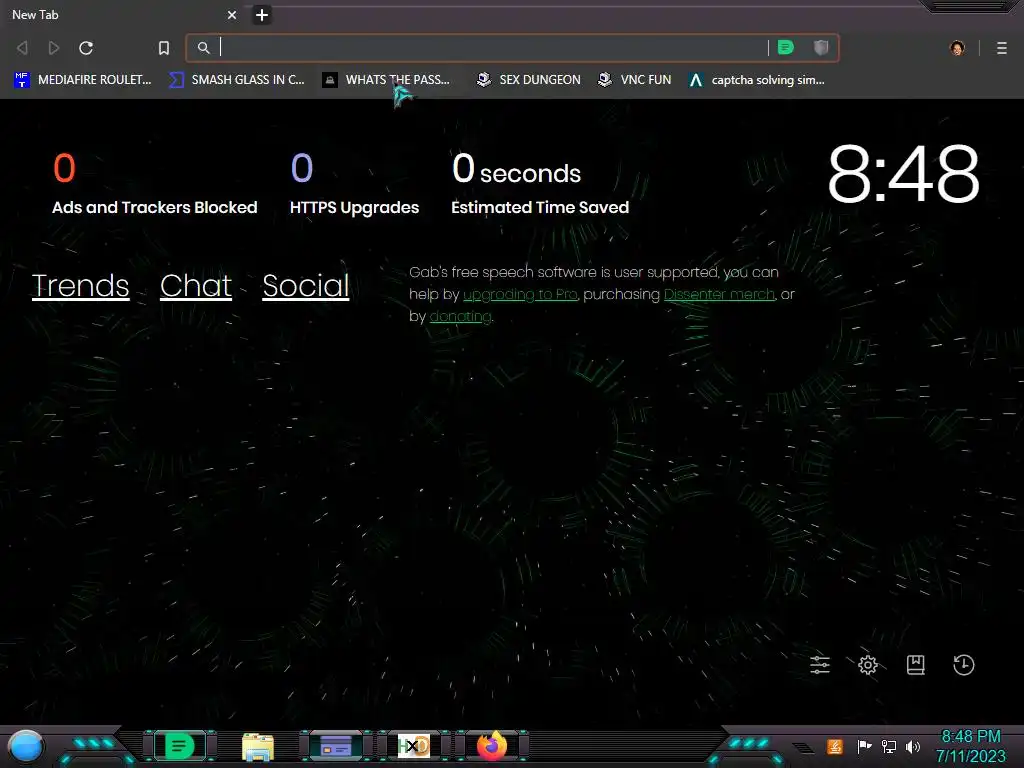
Task: Open the user profile avatar
Action: pos(957,48)
